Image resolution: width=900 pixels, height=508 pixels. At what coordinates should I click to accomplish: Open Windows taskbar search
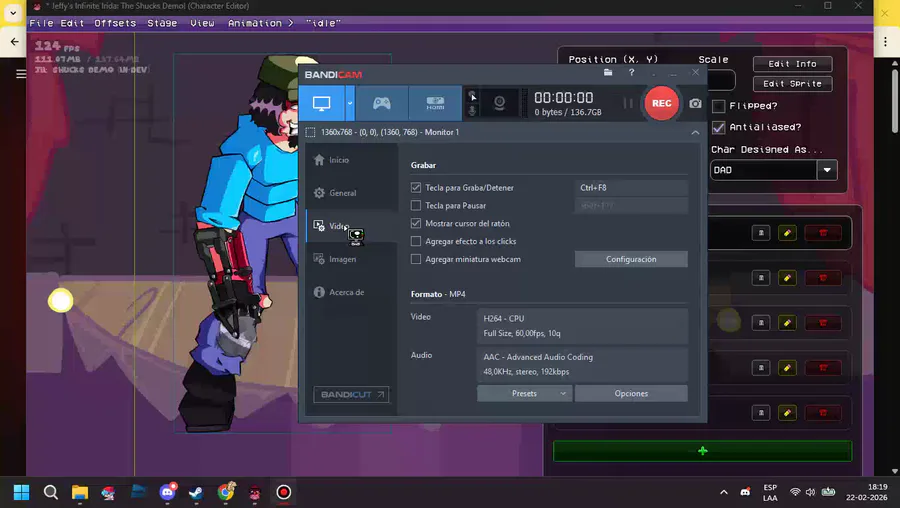click(x=51, y=493)
